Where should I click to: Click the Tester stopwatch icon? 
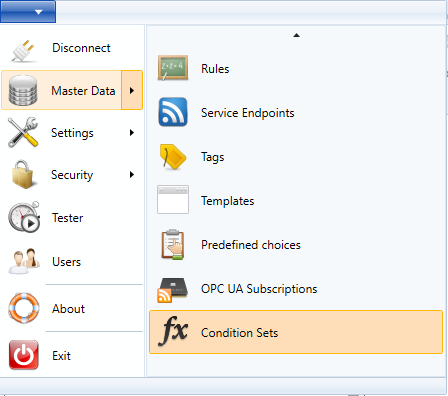[24, 217]
